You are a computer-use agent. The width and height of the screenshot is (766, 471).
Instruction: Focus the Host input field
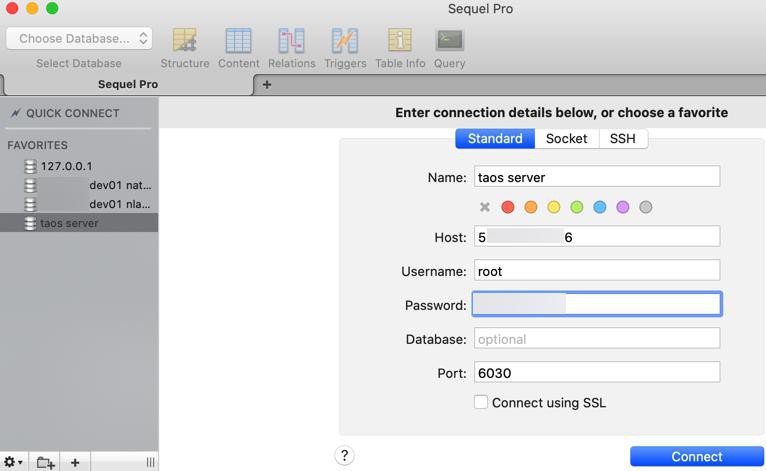coord(597,236)
